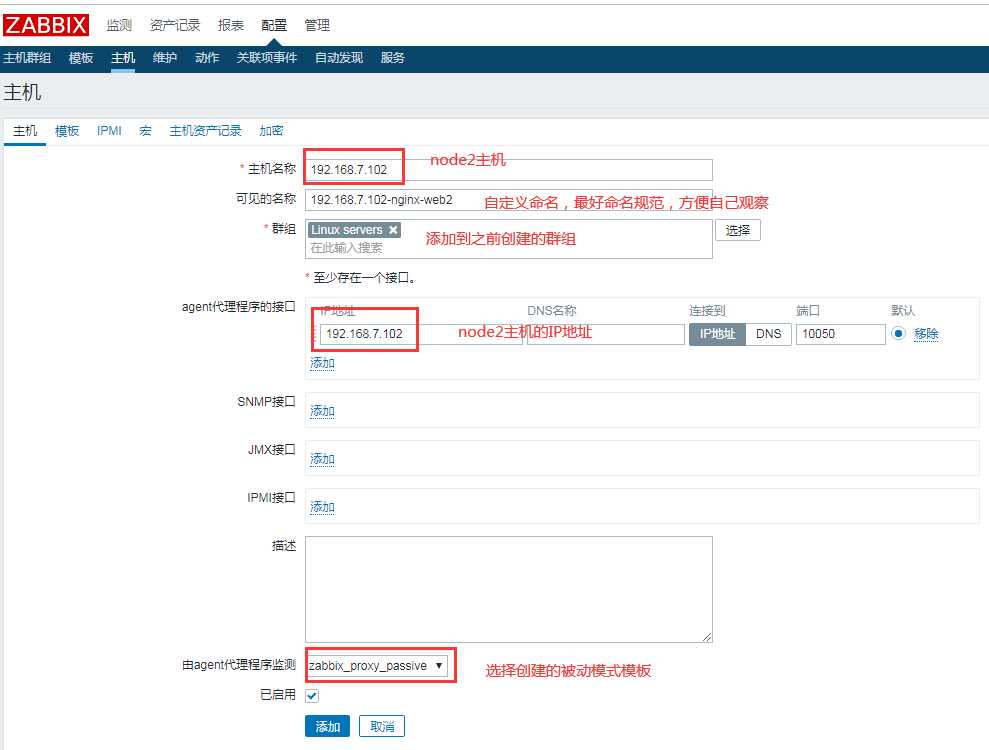
Task: Add JMX interface via 添加 link
Action: coord(322,459)
